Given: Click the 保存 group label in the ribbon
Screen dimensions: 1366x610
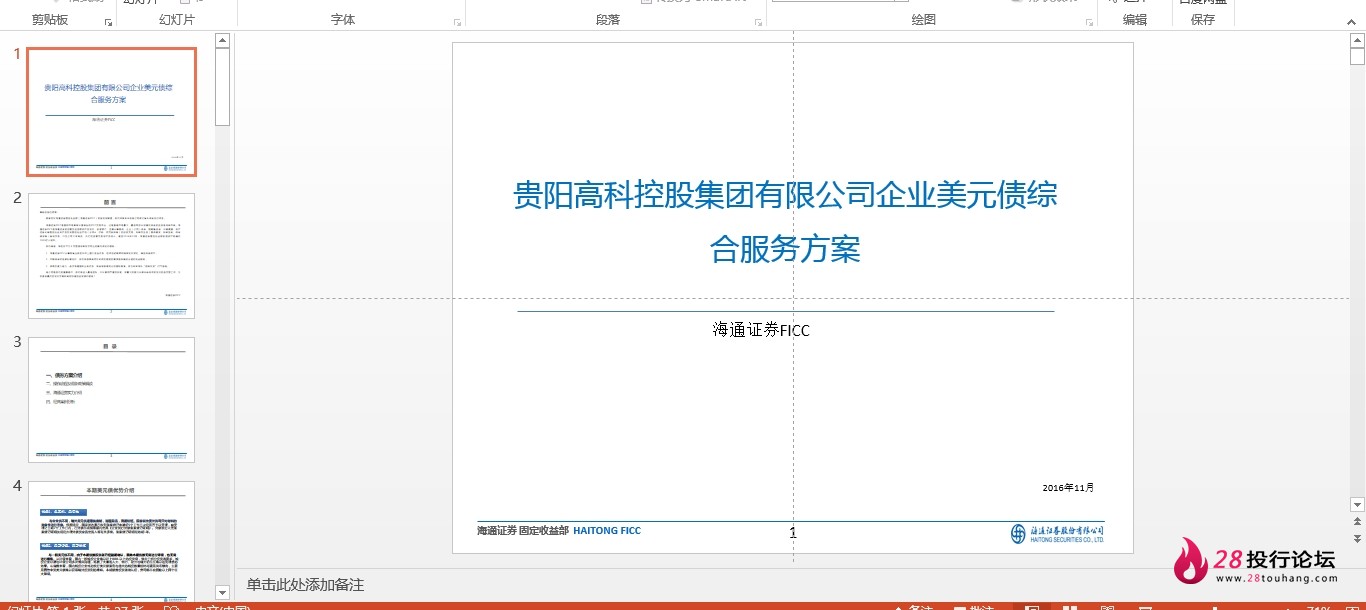Looking at the screenshot, I should pos(1203,20).
